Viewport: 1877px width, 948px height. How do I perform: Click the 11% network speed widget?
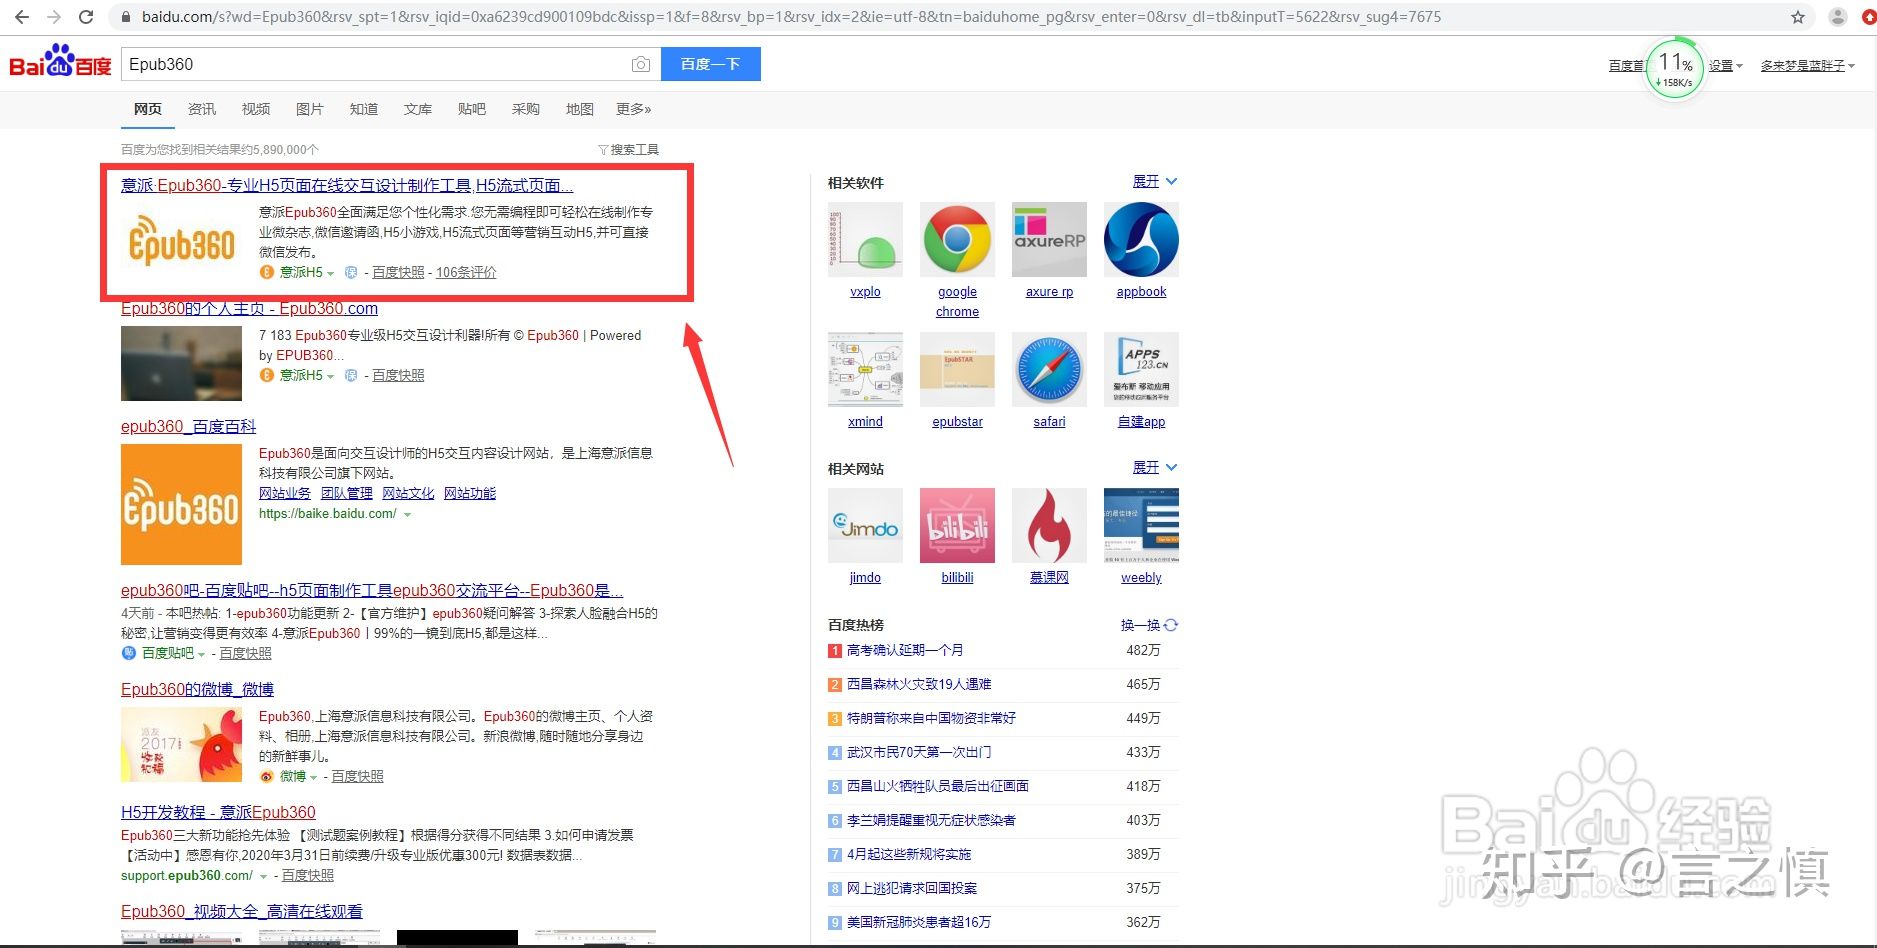1675,68
